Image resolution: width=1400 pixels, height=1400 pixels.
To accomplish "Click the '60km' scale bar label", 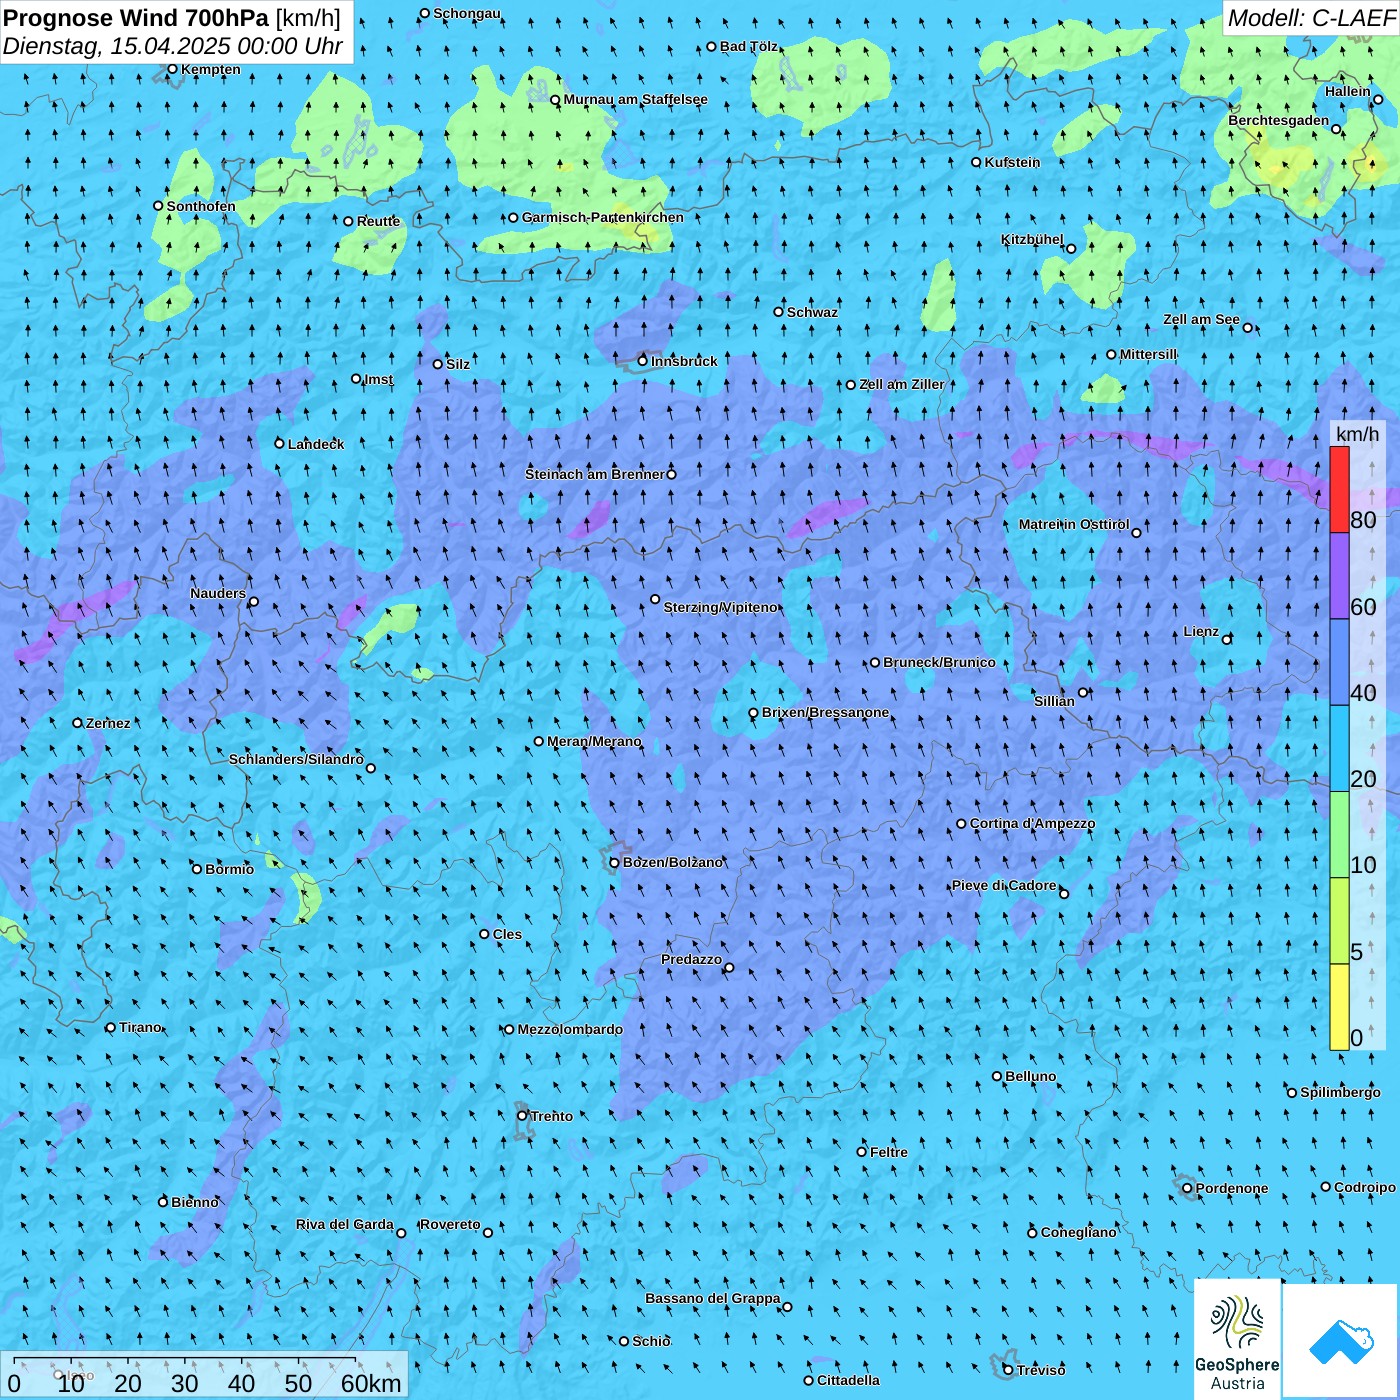I will click(x=371, y=1383).
